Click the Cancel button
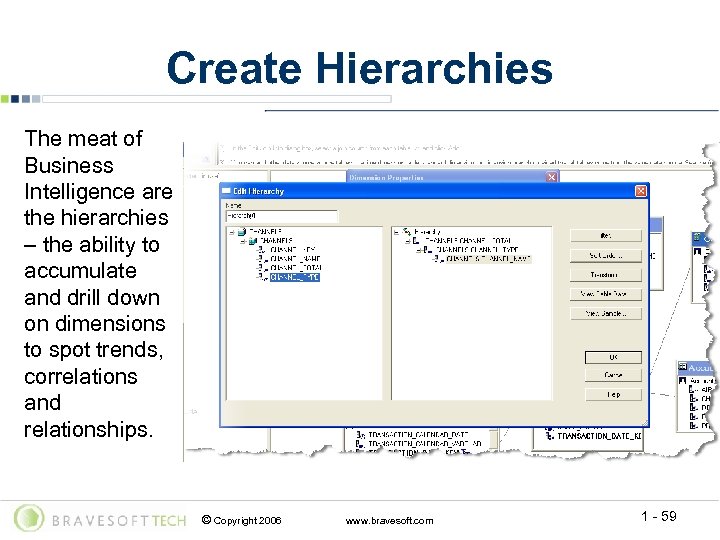The image size is (720, 540). tap(613, 375)
